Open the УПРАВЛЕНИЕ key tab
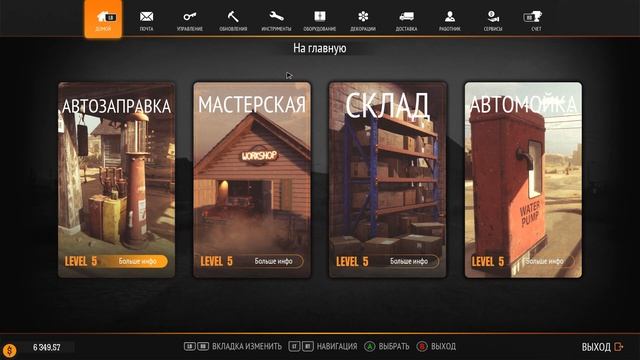Screen dimensions: 640x360 tap(190, 20)
